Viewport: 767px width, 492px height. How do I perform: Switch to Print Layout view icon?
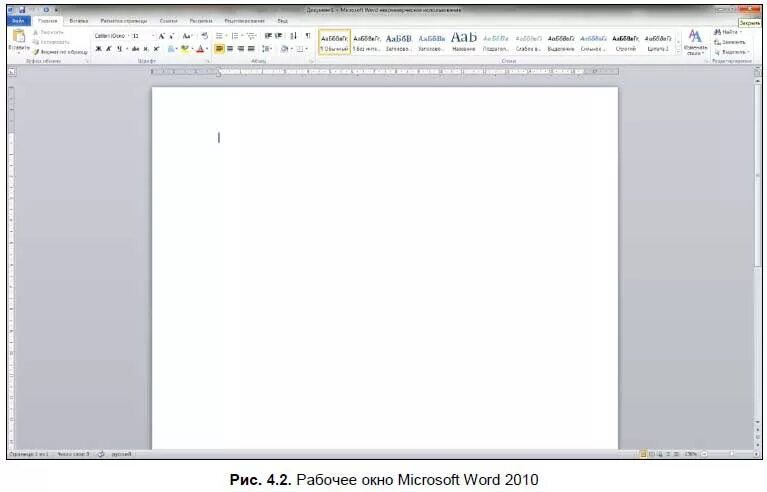[x=643, y=454]
